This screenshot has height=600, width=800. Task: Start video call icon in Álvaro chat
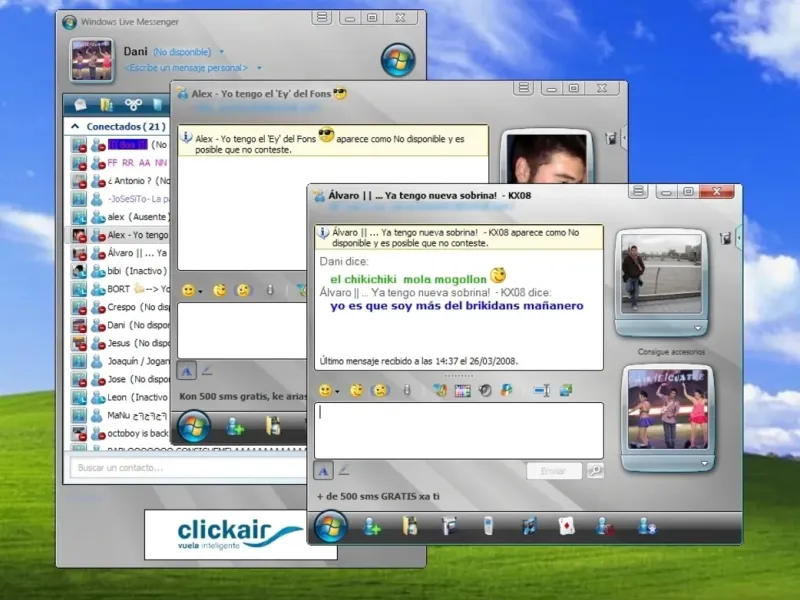tap(449, 526)
